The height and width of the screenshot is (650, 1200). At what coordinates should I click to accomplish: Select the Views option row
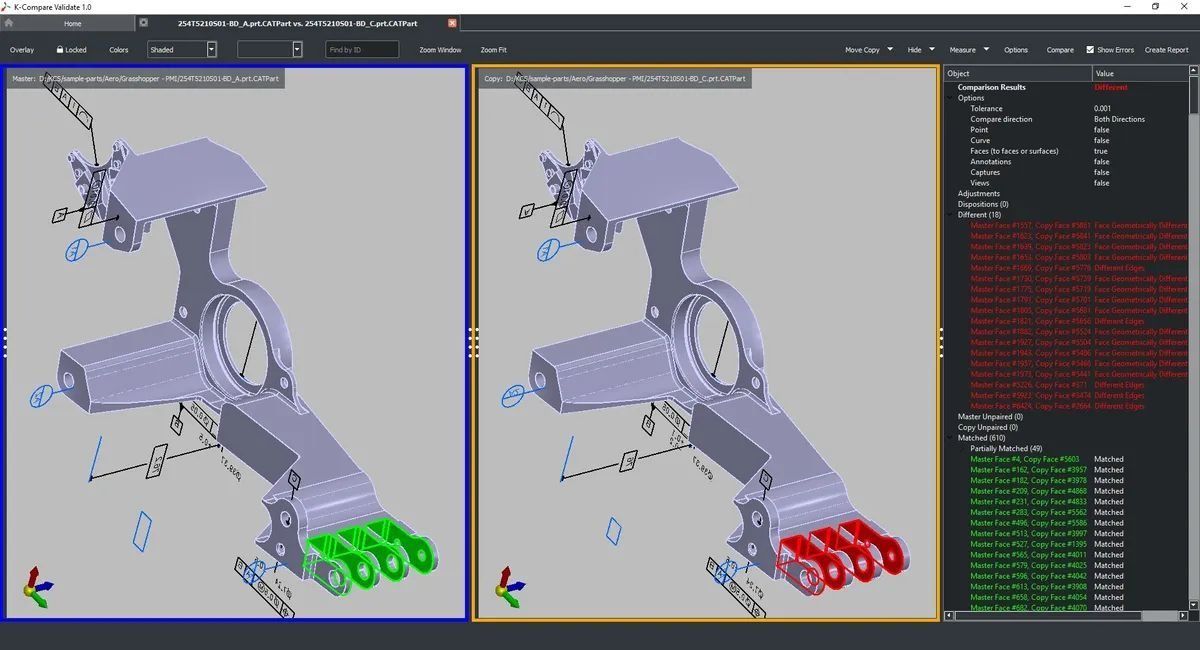click(x=1066, y=183)
